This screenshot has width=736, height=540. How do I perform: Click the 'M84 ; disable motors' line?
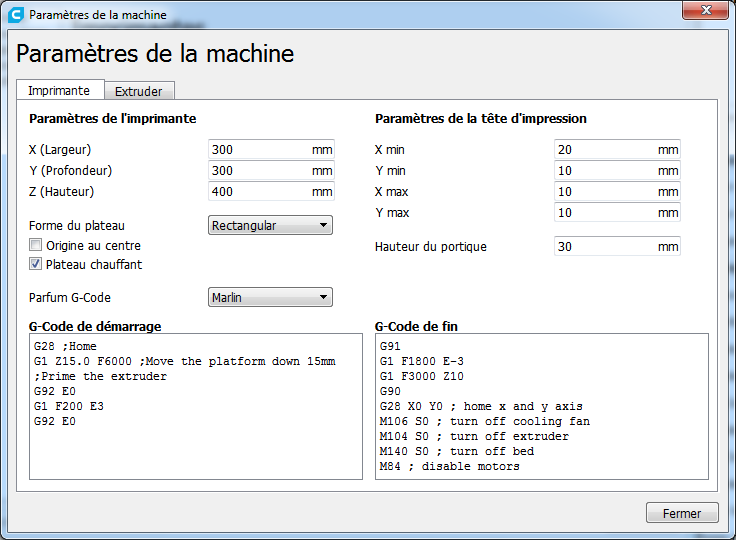click(x=450, y=466)
